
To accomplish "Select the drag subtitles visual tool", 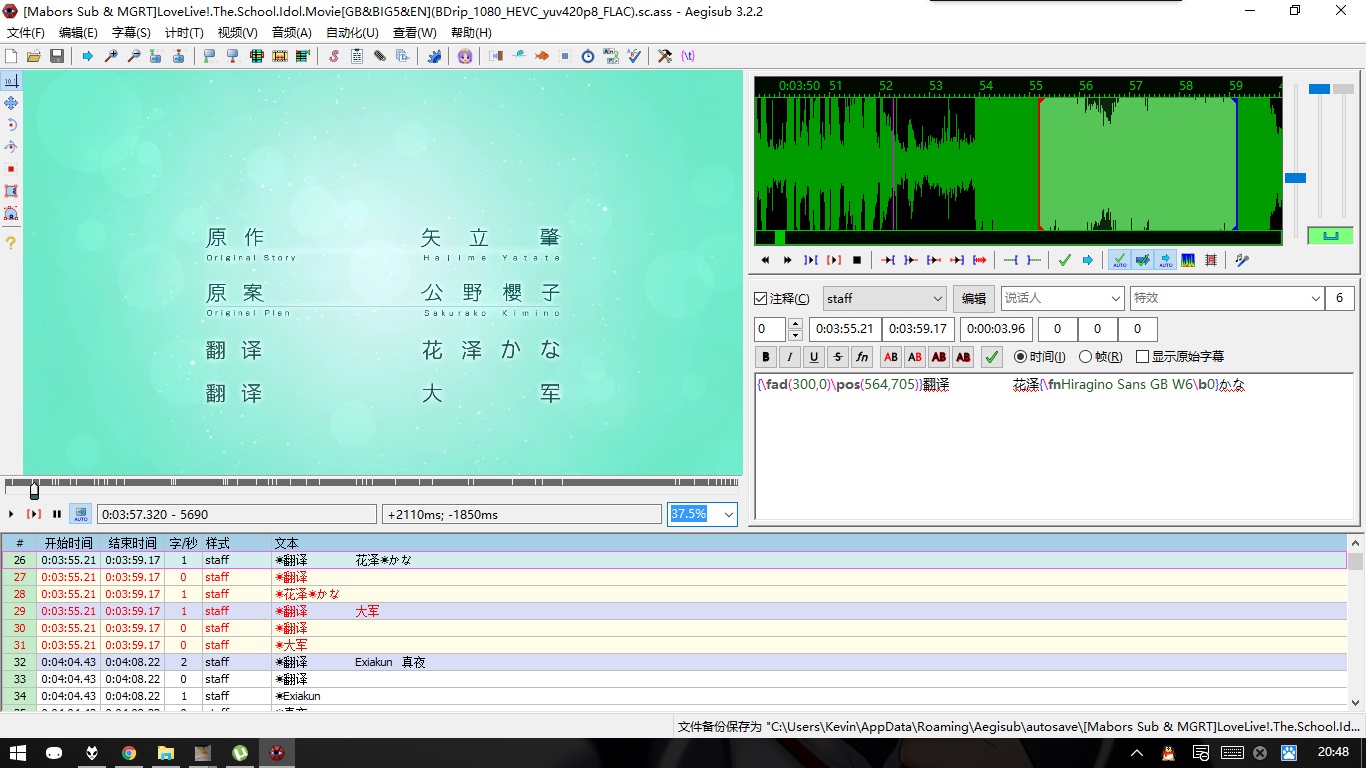I will point(11,103).
